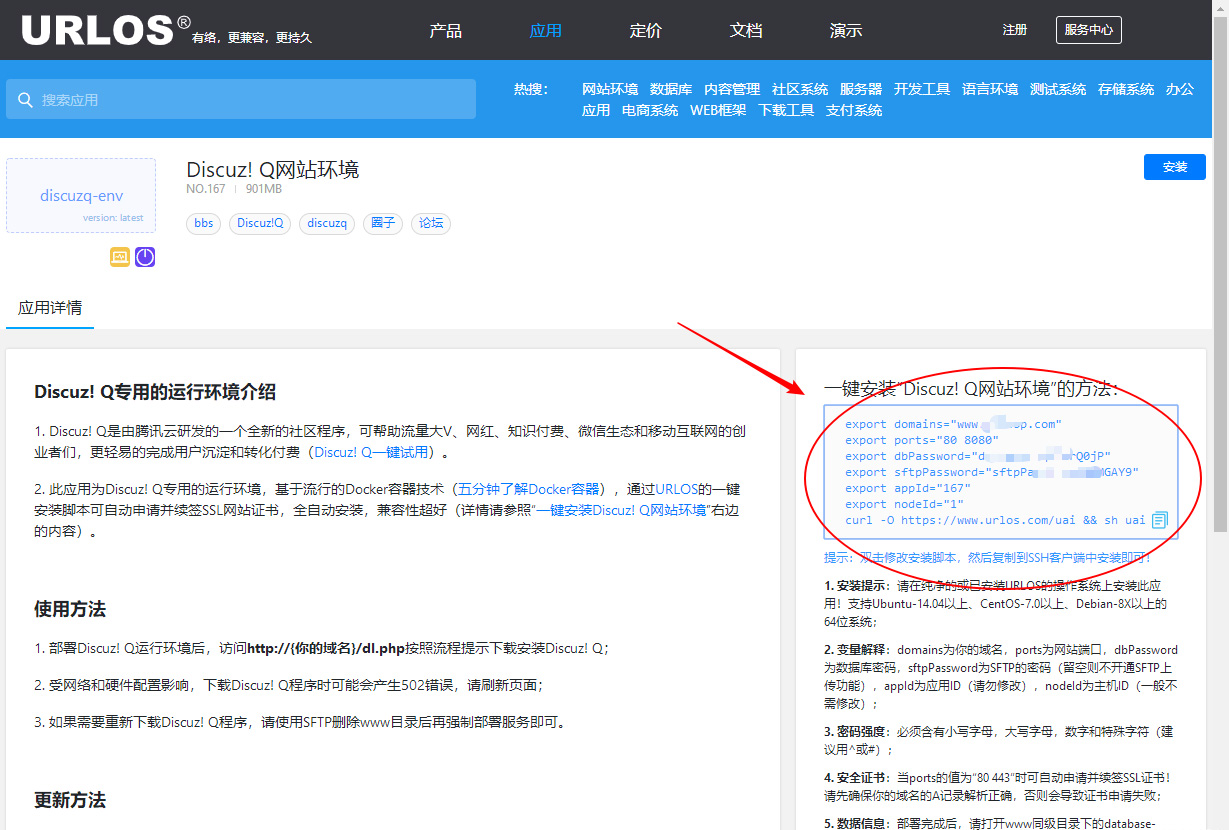Screen dimensions: 1229x830
Task: Select the discuzq tag
Action: 327,223
